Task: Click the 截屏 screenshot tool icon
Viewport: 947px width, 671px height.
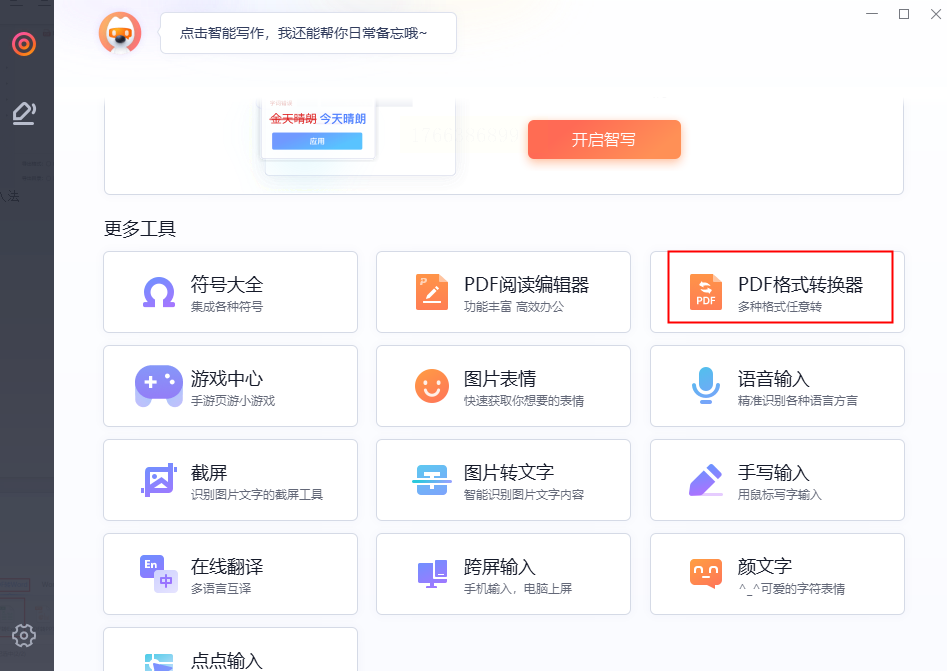Action: coord(159,480)
